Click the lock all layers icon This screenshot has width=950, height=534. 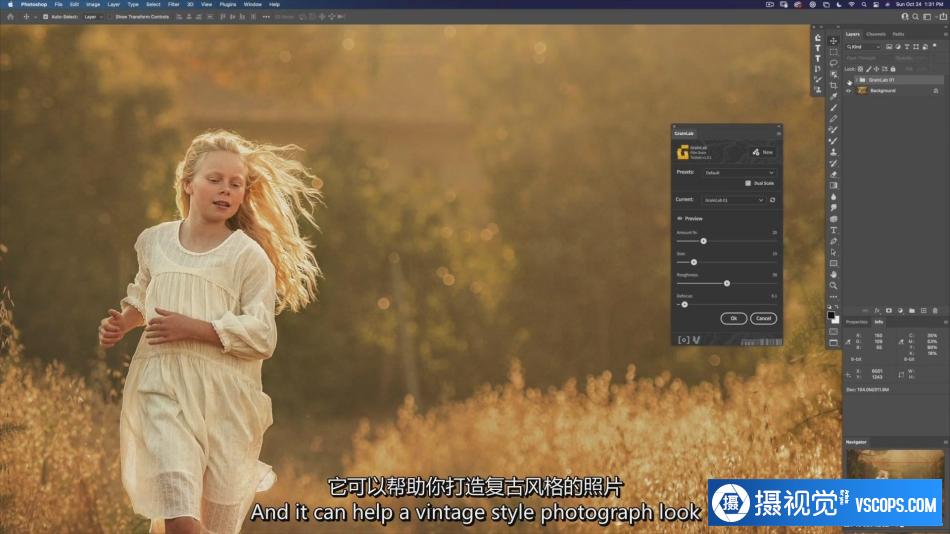892,69
